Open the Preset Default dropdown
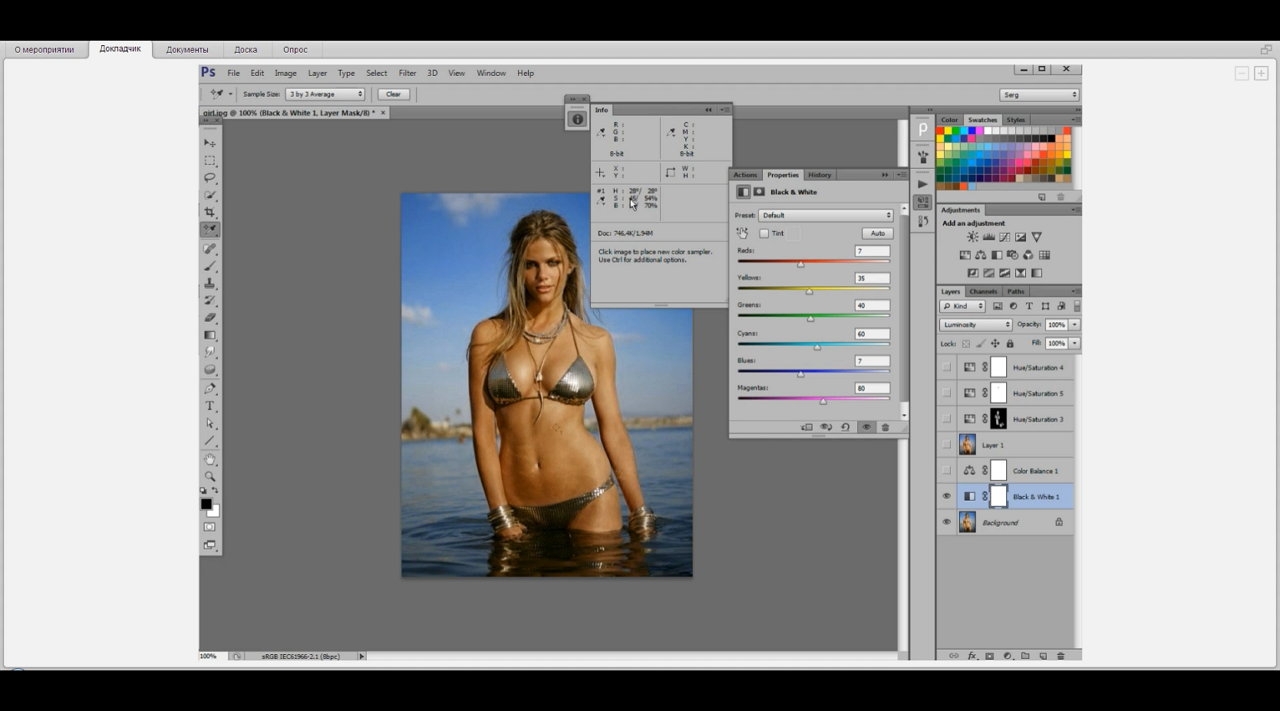 pos(826,215)
